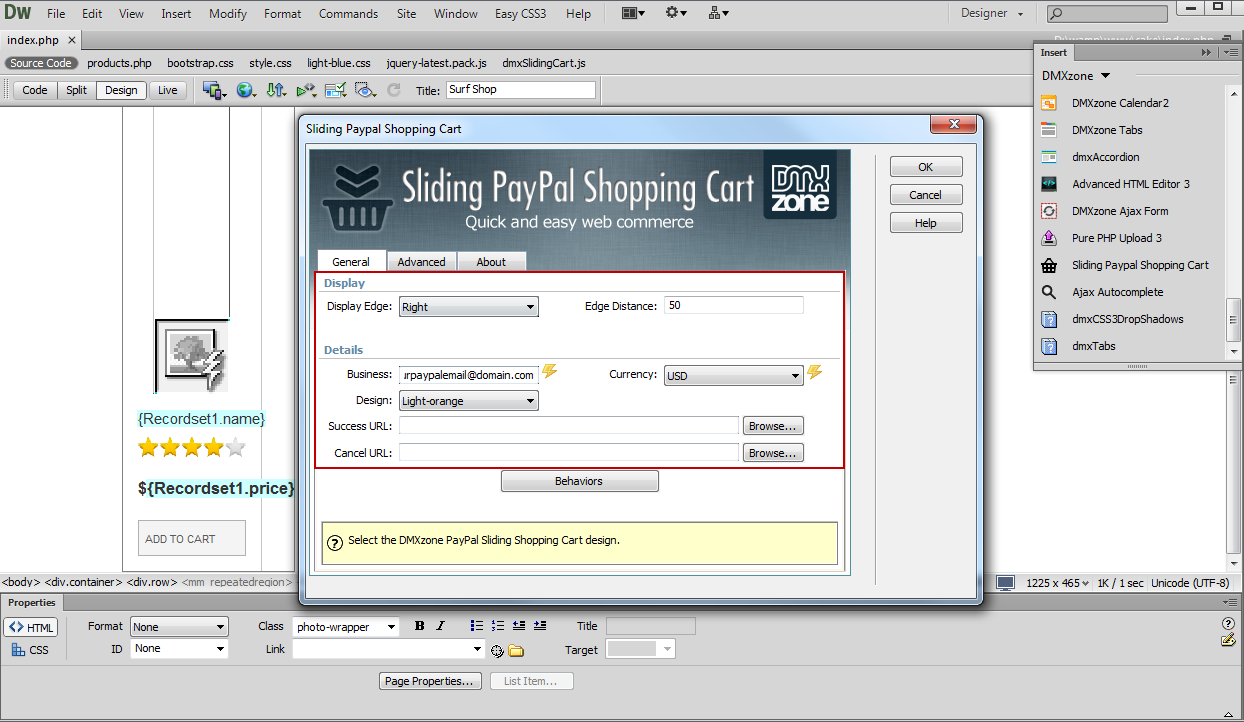This screenshot has width=1244, height=722.
Task: Click the Help button in the dialog
Action: tap(926, 223)
